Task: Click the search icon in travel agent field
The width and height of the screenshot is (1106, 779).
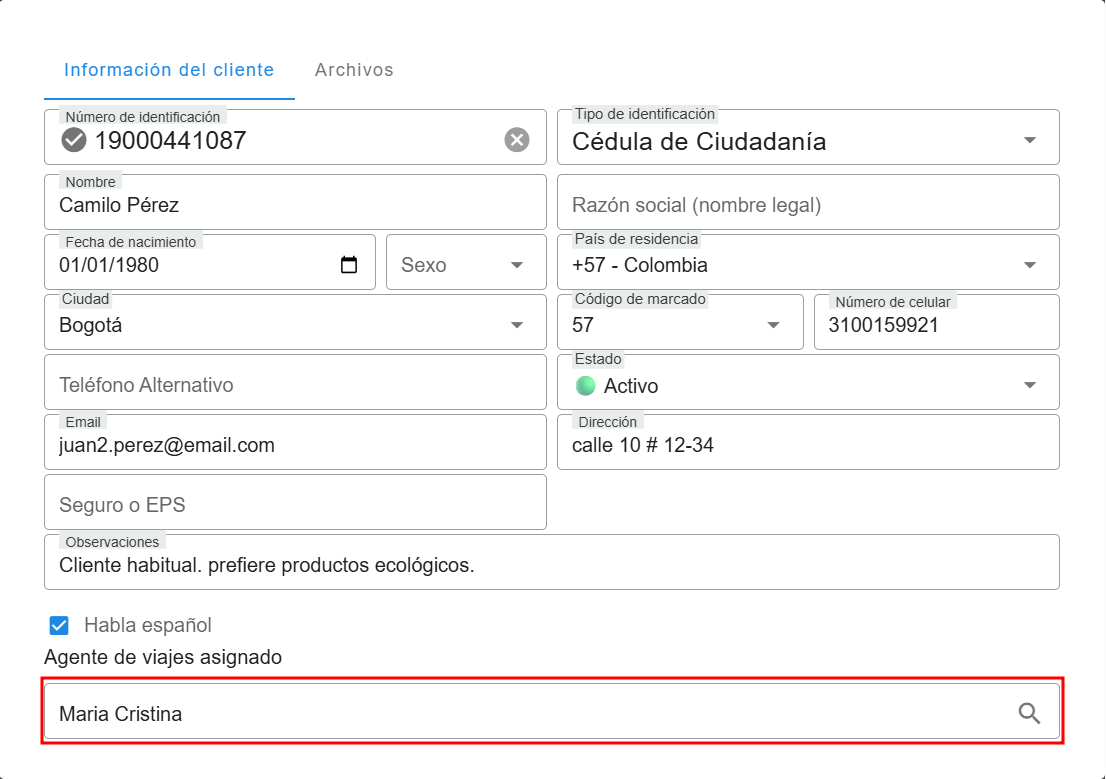Action: tap(1029, 713)
